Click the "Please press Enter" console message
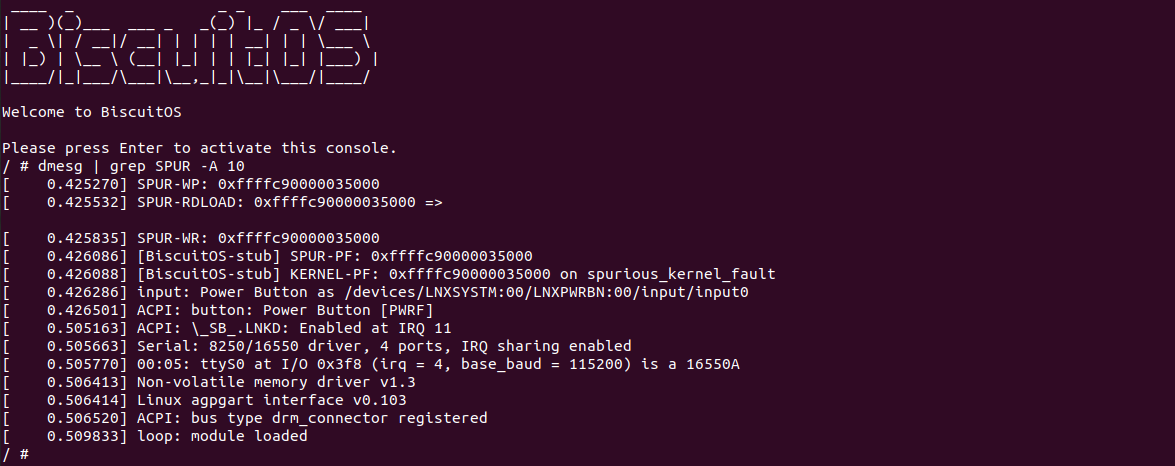This screenshot has width=1175, height=466. pyautogui.click(x=199, y=148)
